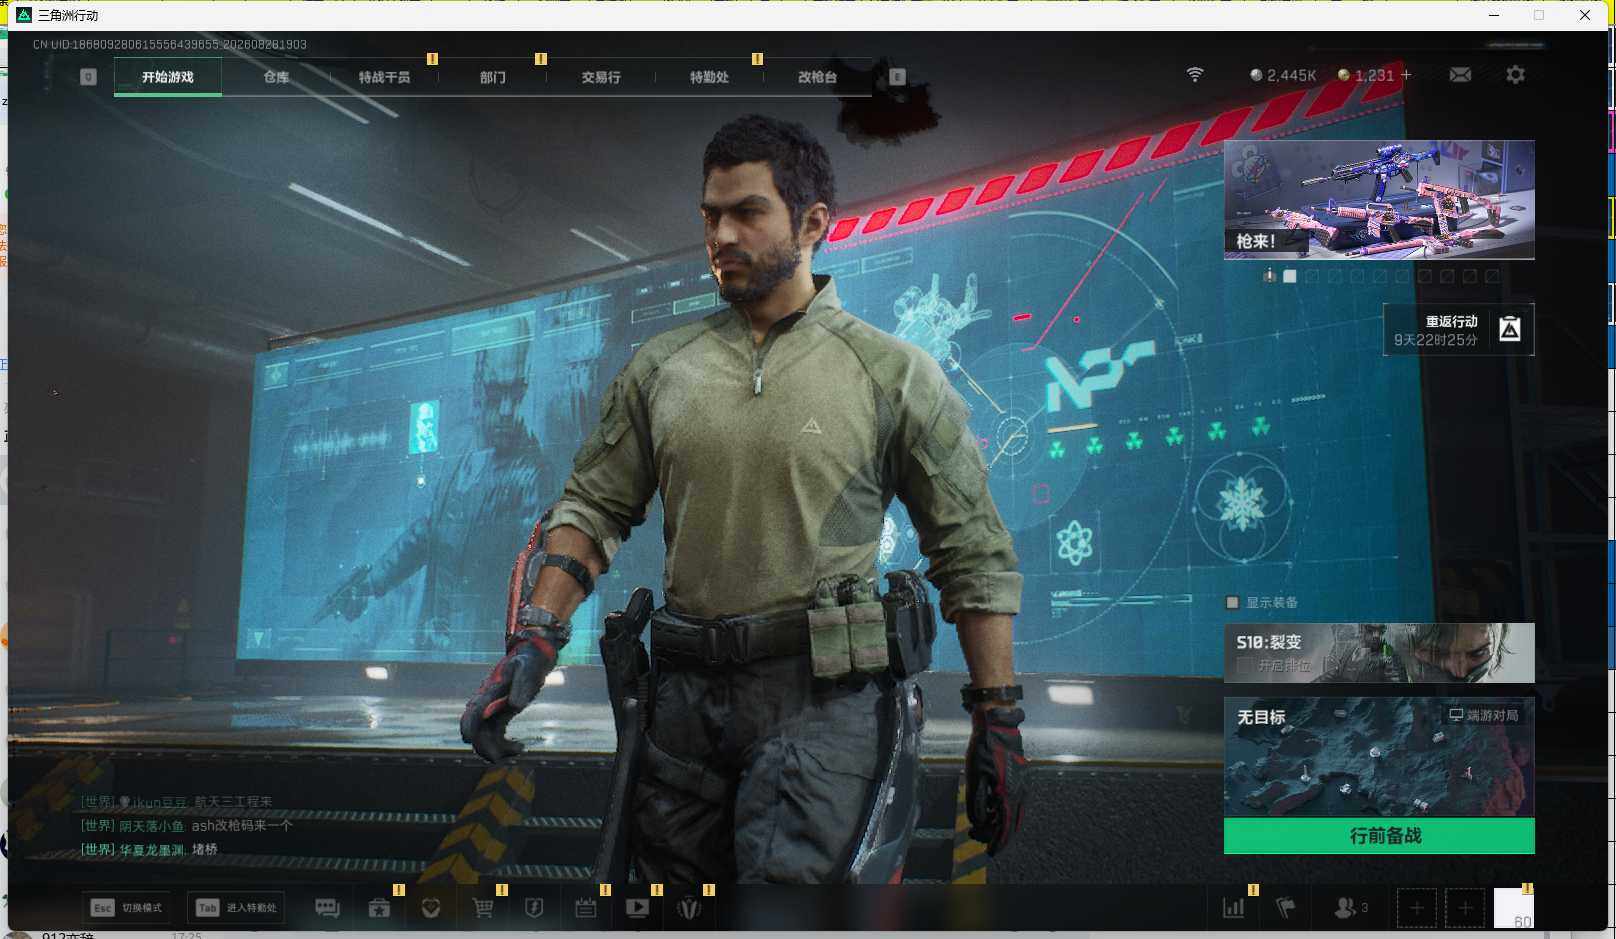Open the S10:裂变 season banner

[x=1379, y=653]
